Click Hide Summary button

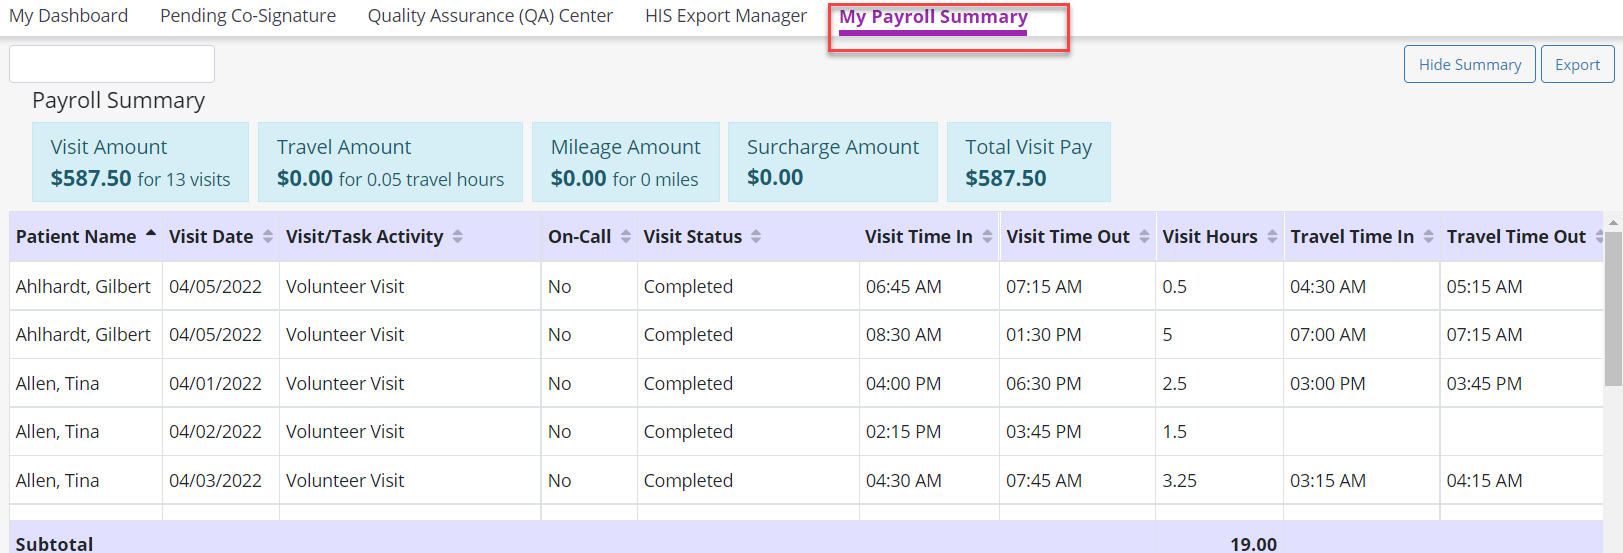1469,64
